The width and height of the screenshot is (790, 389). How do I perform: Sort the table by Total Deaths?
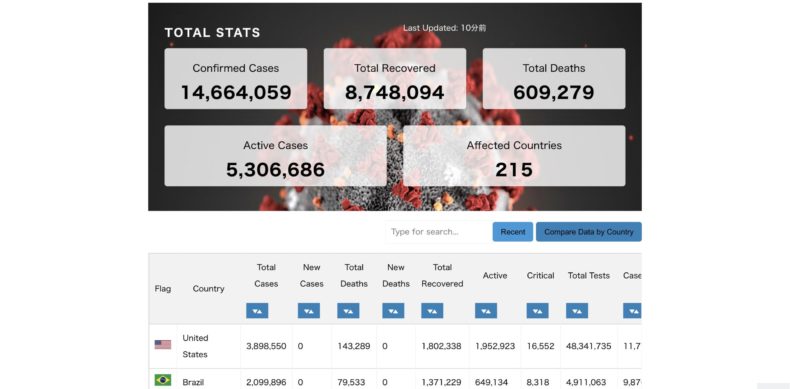tap(348, 311)
